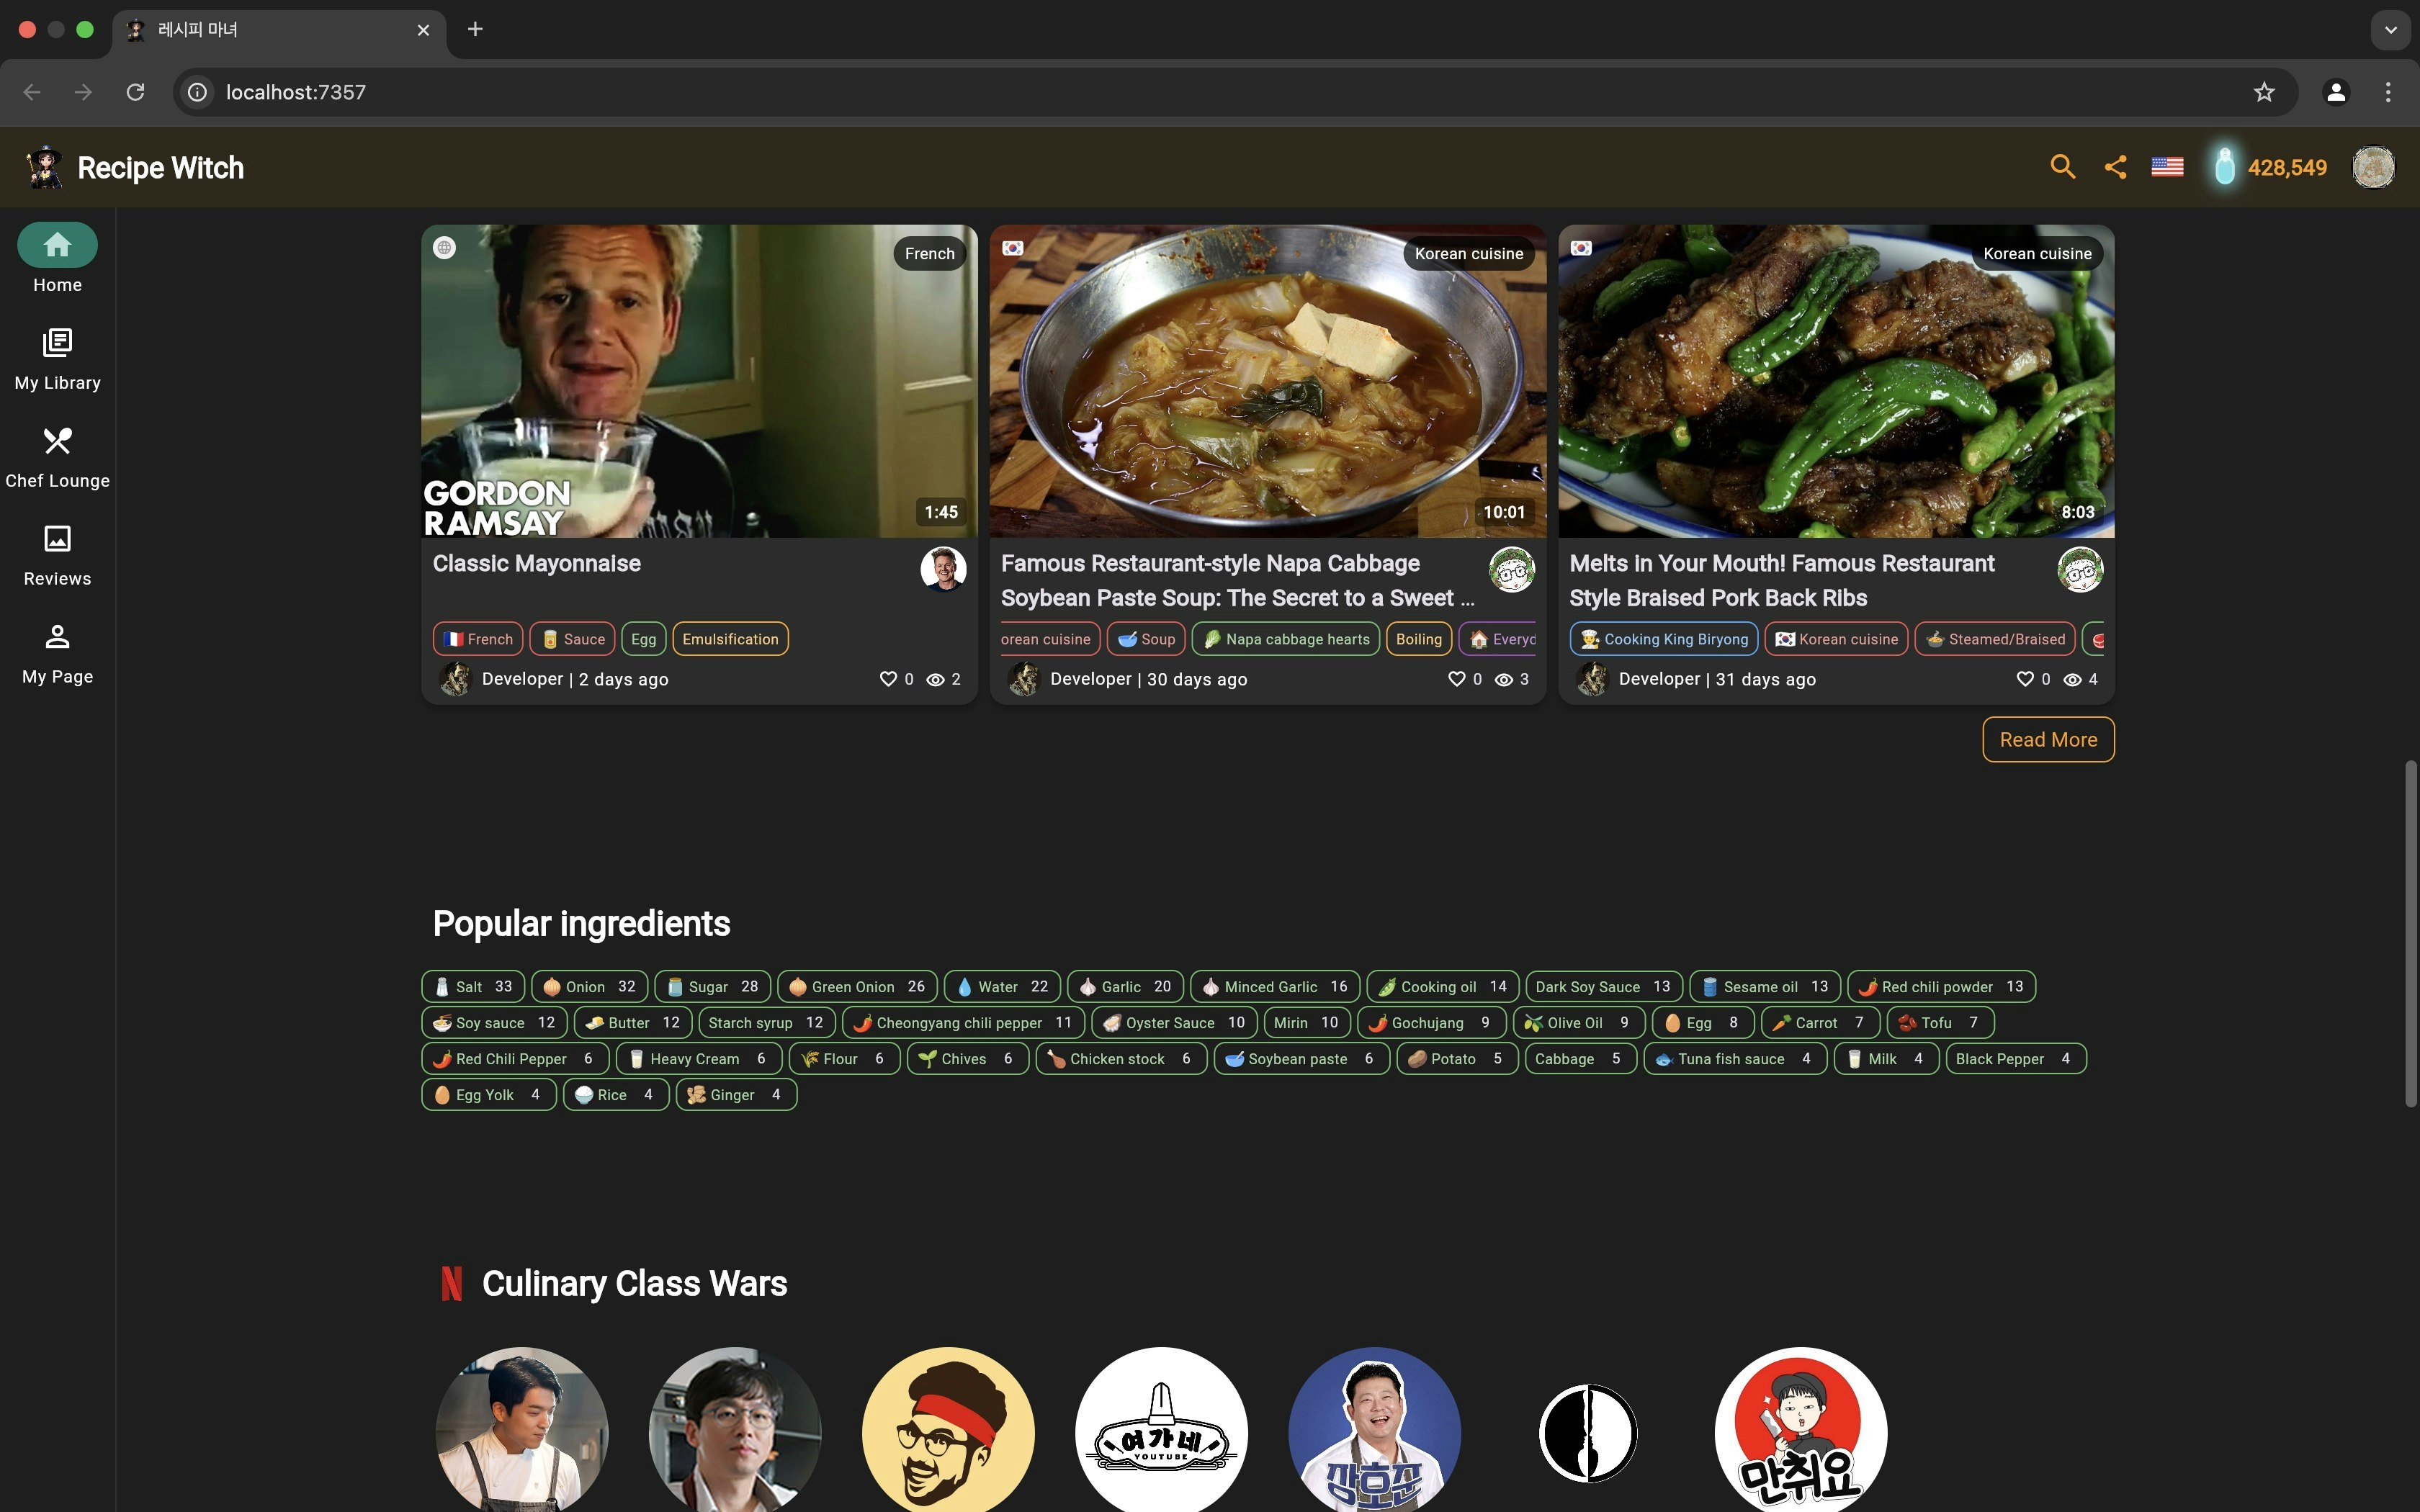Click the Steamed/Braised tag
The width and height of the screenshot is (2420, 1512).
[x=1995, y=639]
